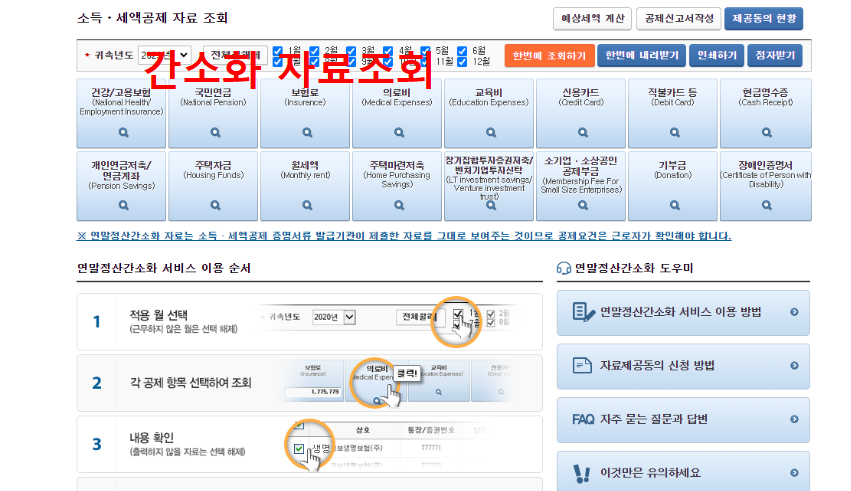The height and width of the screenshot is (491, 851).
Task: Toggle the 11월 month checkbox
Action: [x=425, y=62]
